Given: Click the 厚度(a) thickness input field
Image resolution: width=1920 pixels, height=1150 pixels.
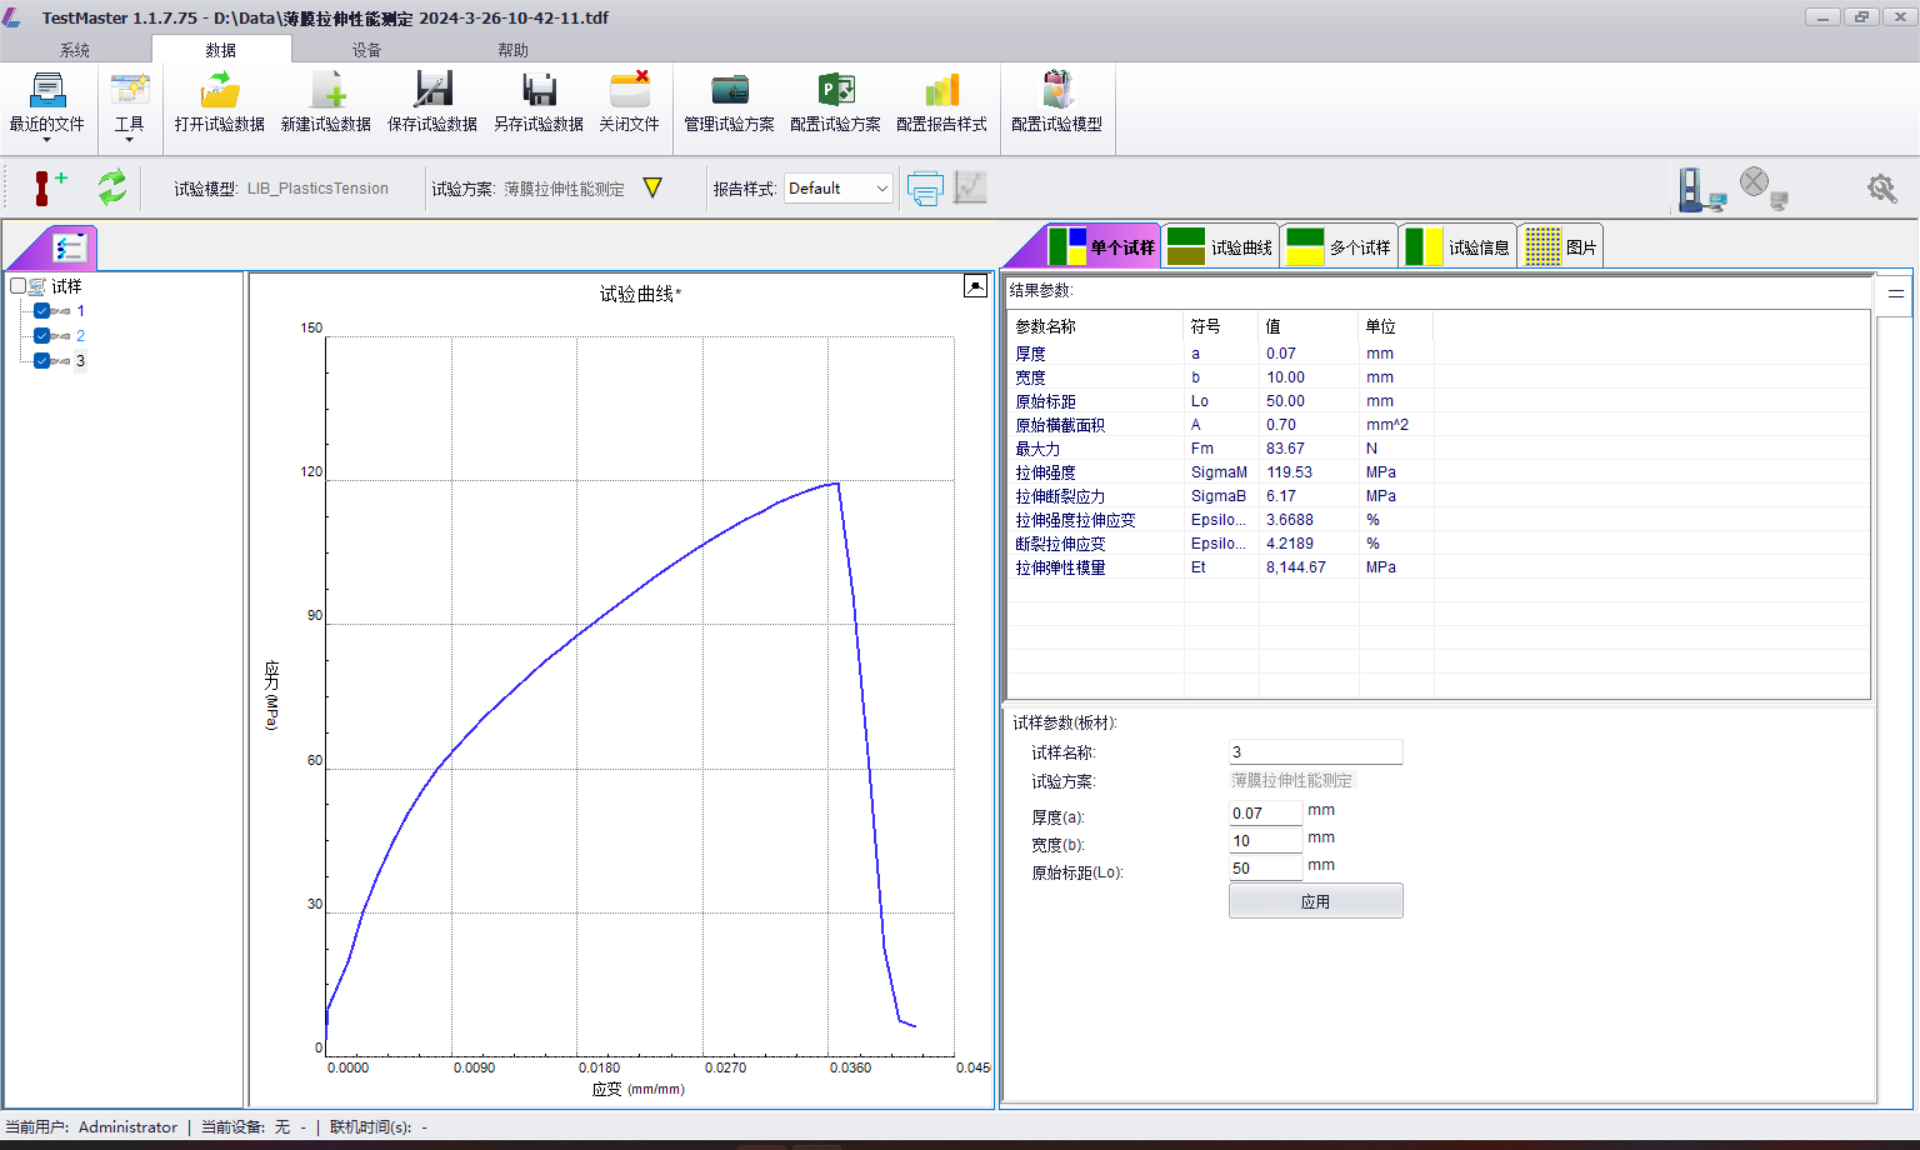Looking at the screenshot, I should coord(1264,813).
